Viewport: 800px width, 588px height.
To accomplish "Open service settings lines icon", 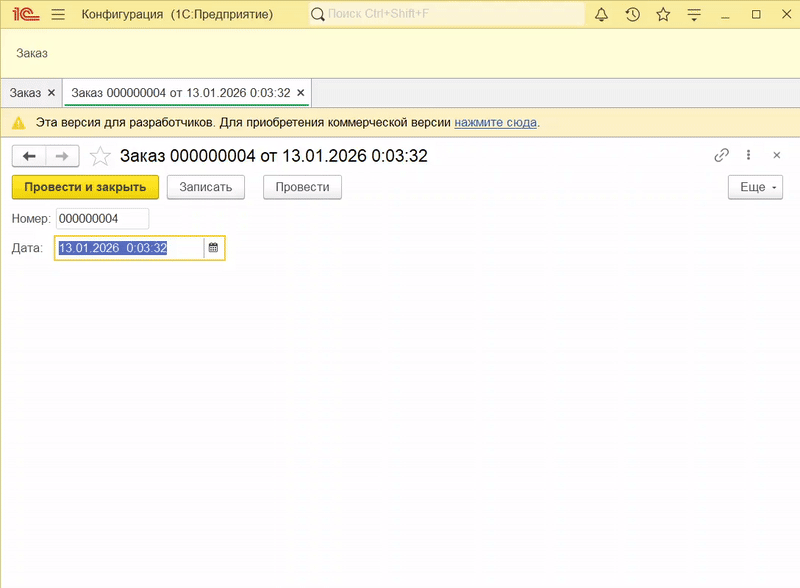I will point(694,14).
